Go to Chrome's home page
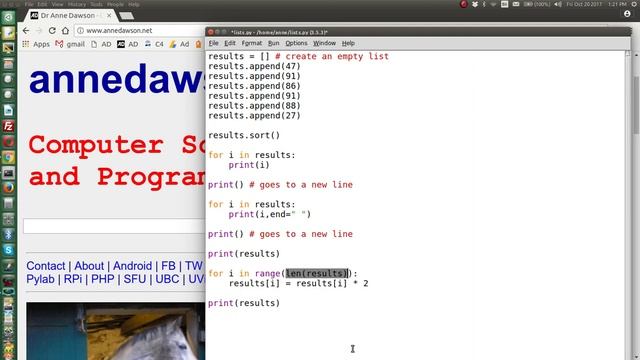 pyautogui.click(x=65, y=31)
